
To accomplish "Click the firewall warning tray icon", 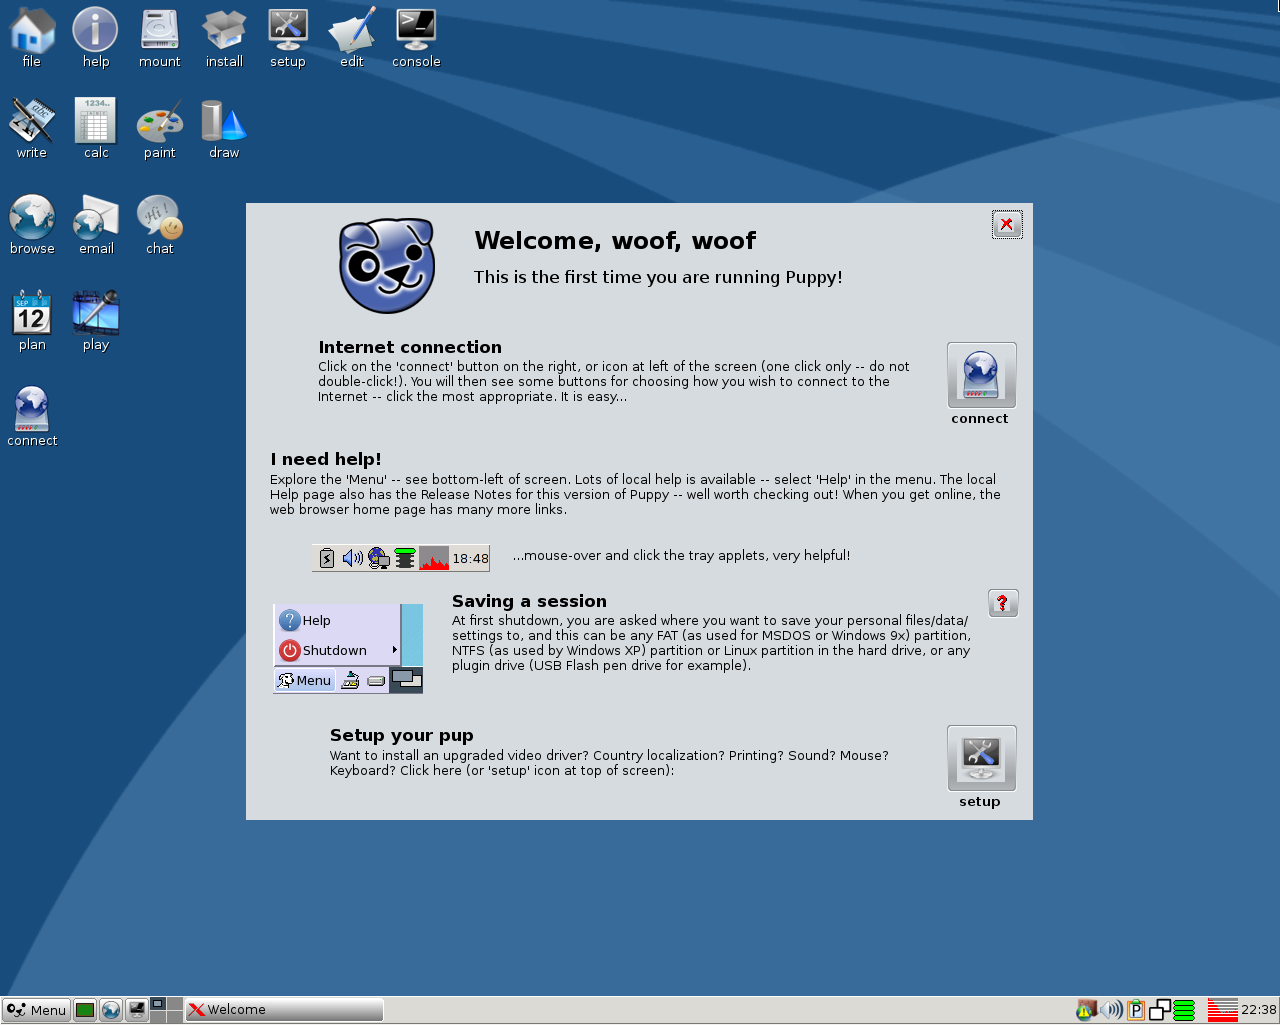I will pos(1087,1010).
